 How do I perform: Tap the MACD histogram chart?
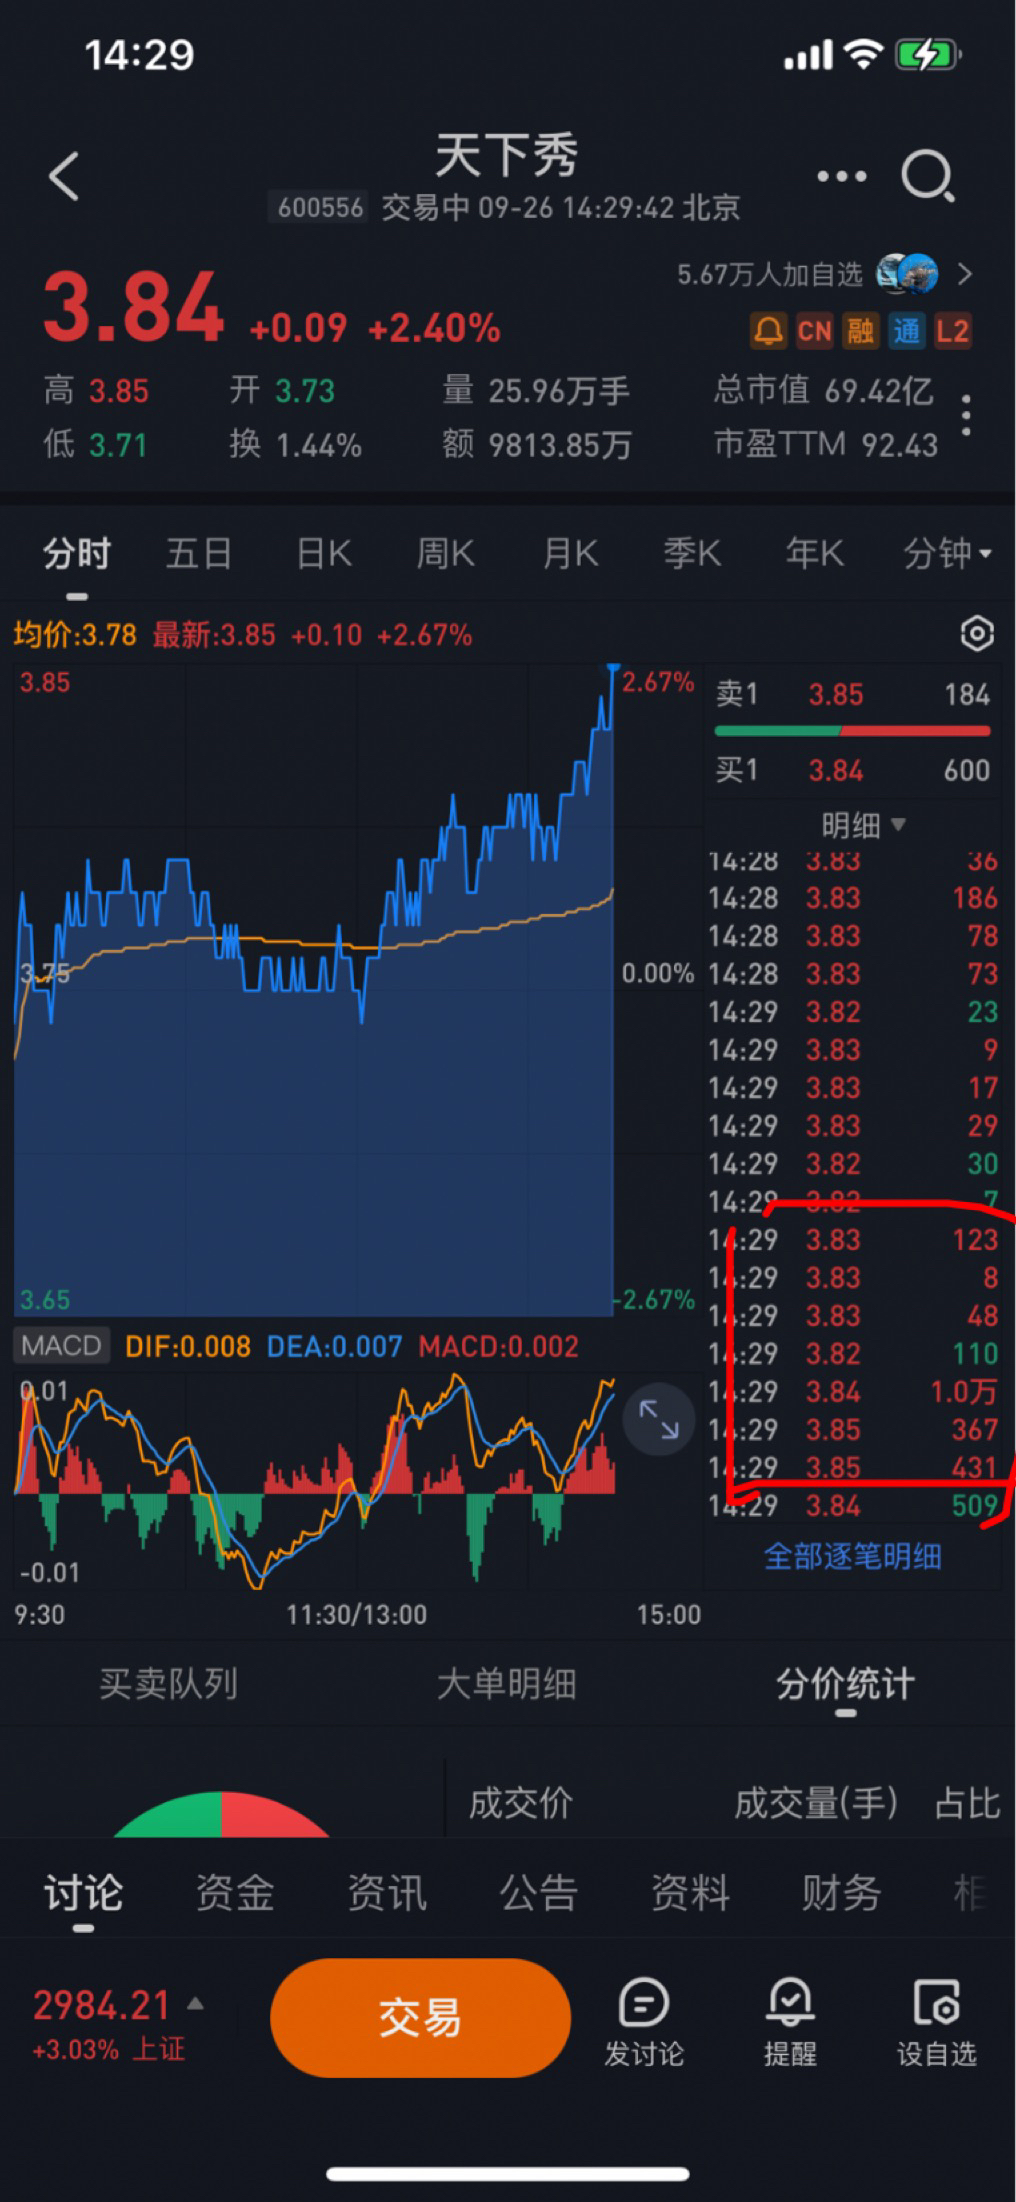314,1482
